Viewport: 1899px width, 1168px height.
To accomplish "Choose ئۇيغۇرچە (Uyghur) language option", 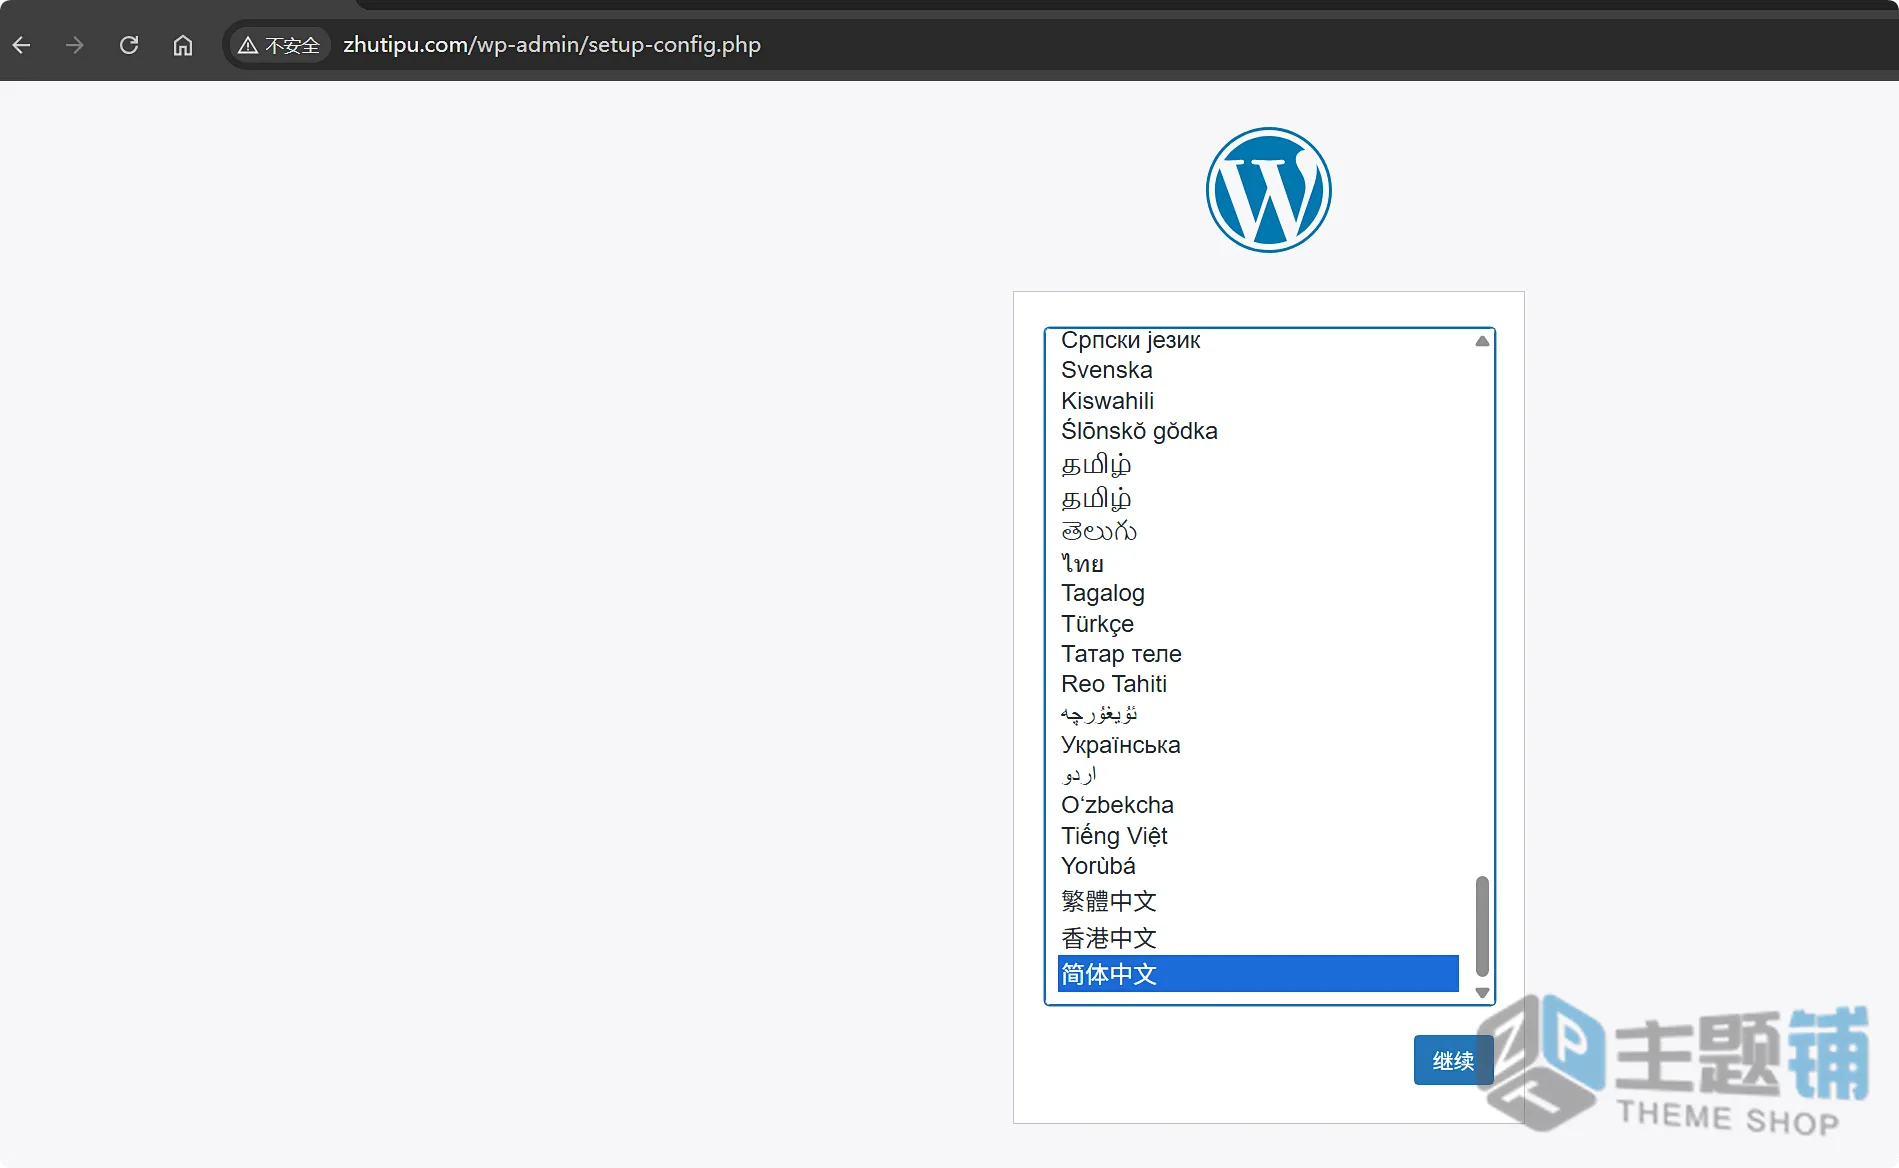I will 1258,714.
